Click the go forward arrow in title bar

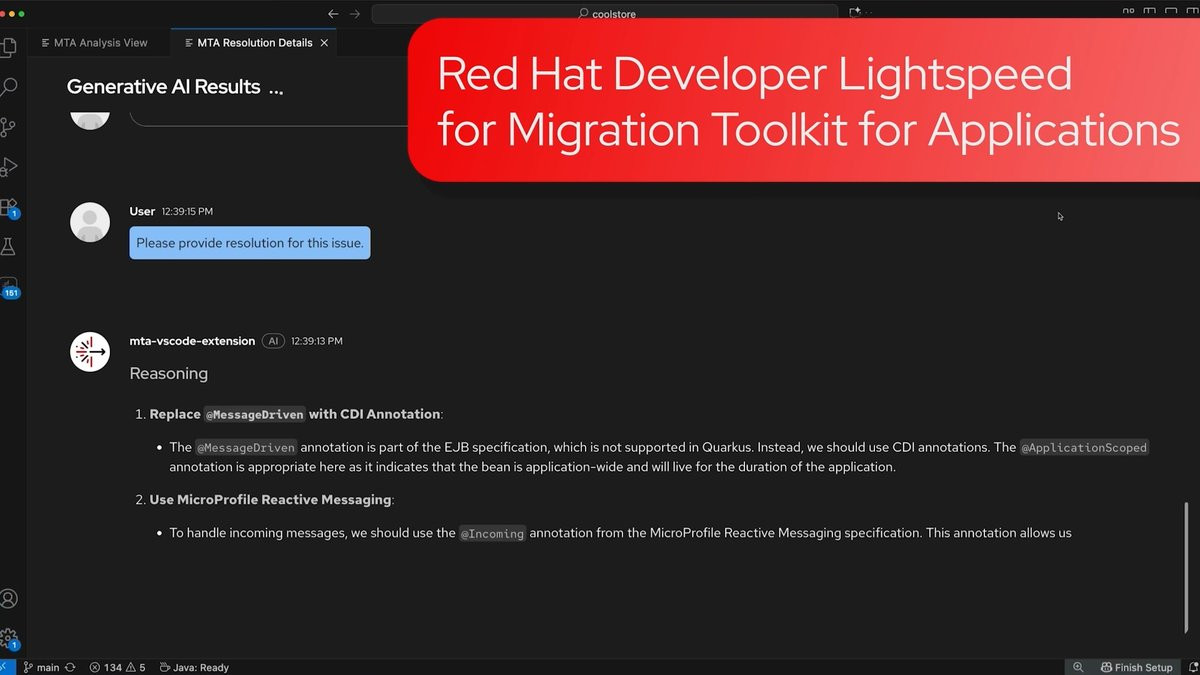point(355,14)
